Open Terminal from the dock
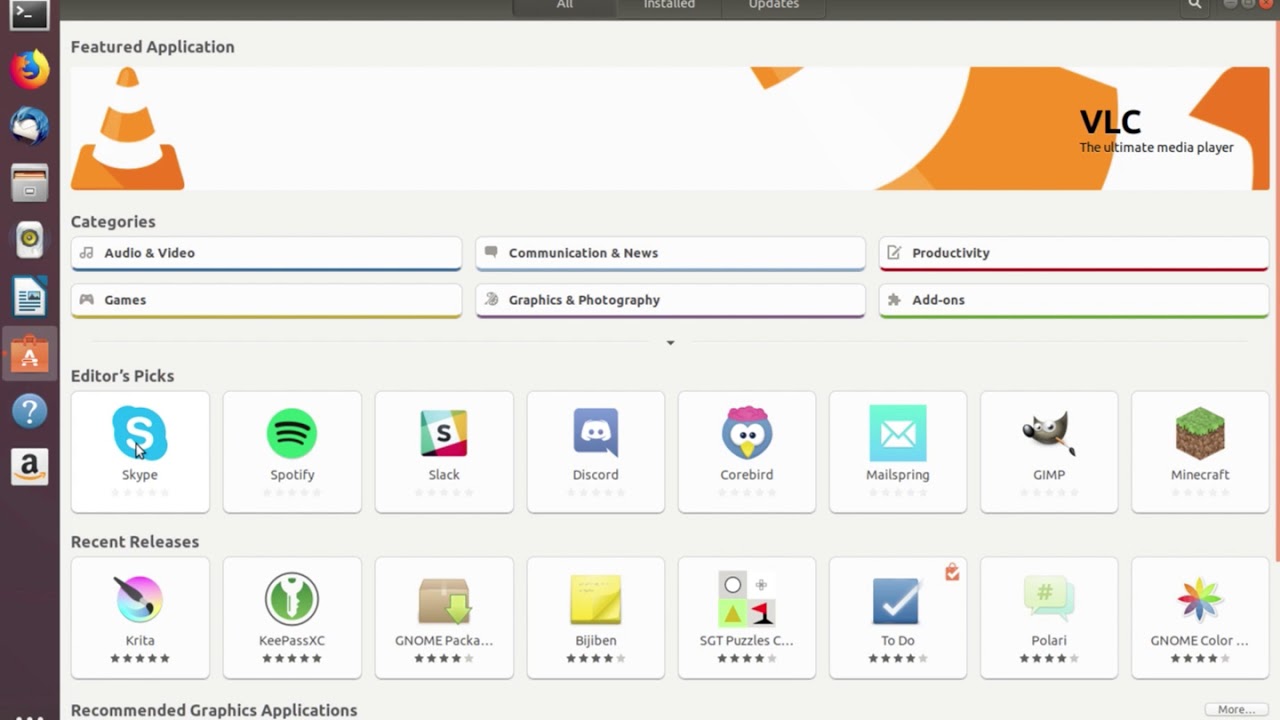1280x720 pixels. pos(30,13)
